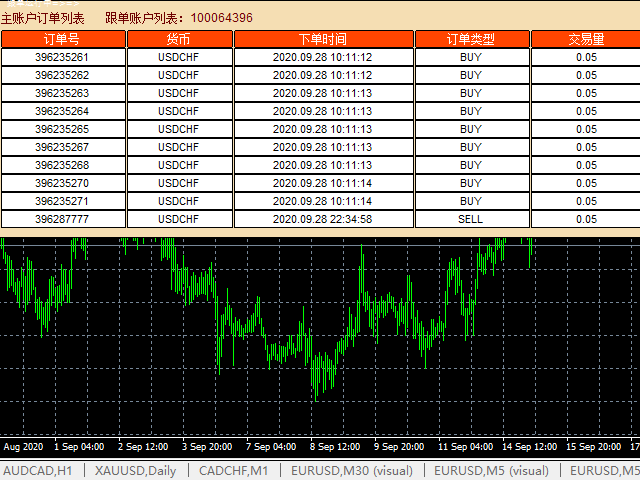Open the AUDCAD,H1 chart tab
Viewport: 640px width, 480px height.
tap(38, 471)
